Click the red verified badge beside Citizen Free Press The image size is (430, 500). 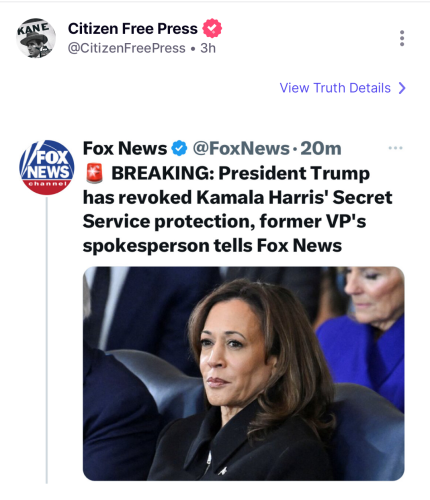(212, 28)
